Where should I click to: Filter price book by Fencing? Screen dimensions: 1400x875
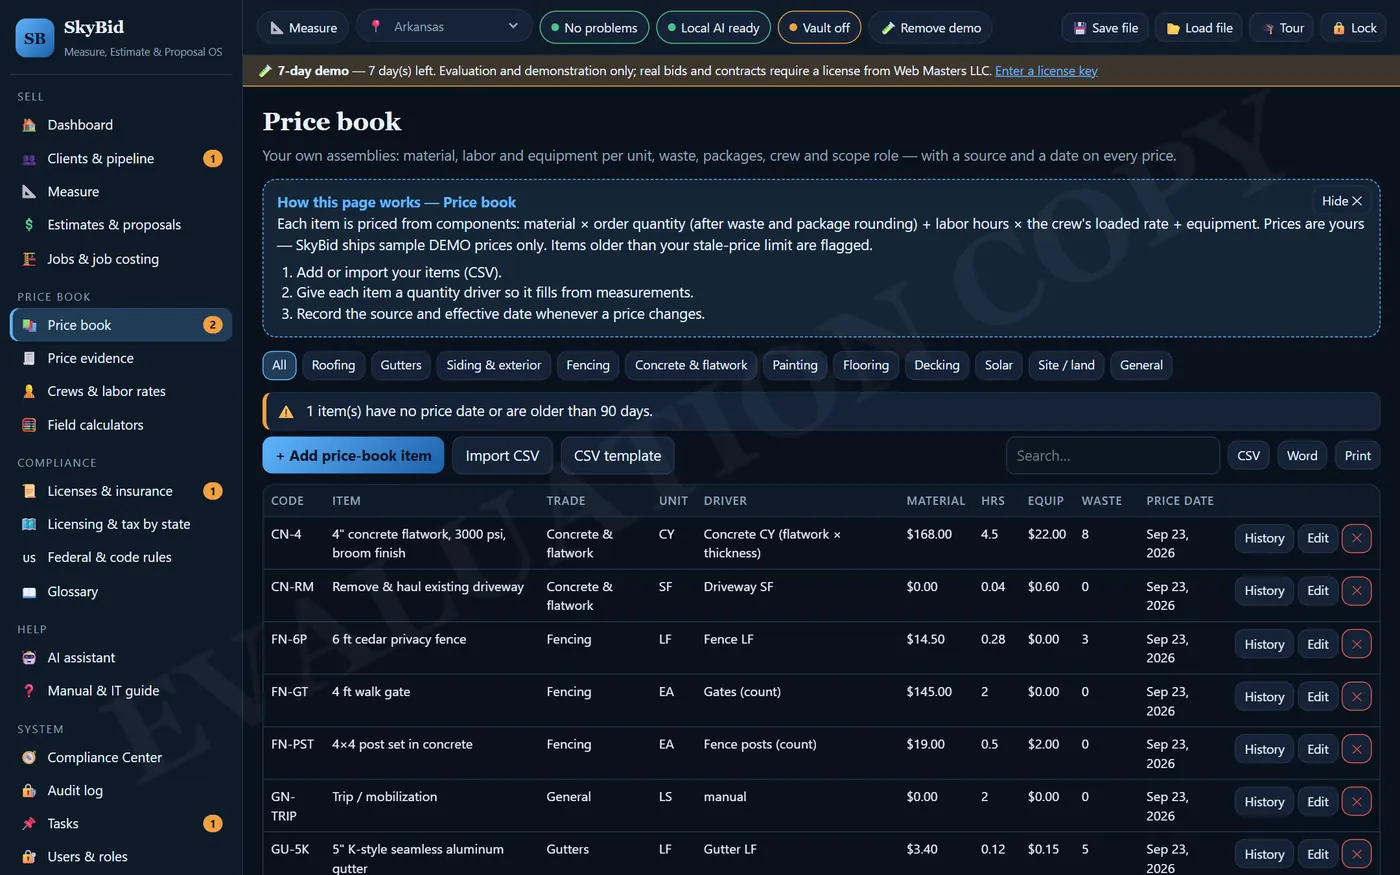(x=588, y=365)
